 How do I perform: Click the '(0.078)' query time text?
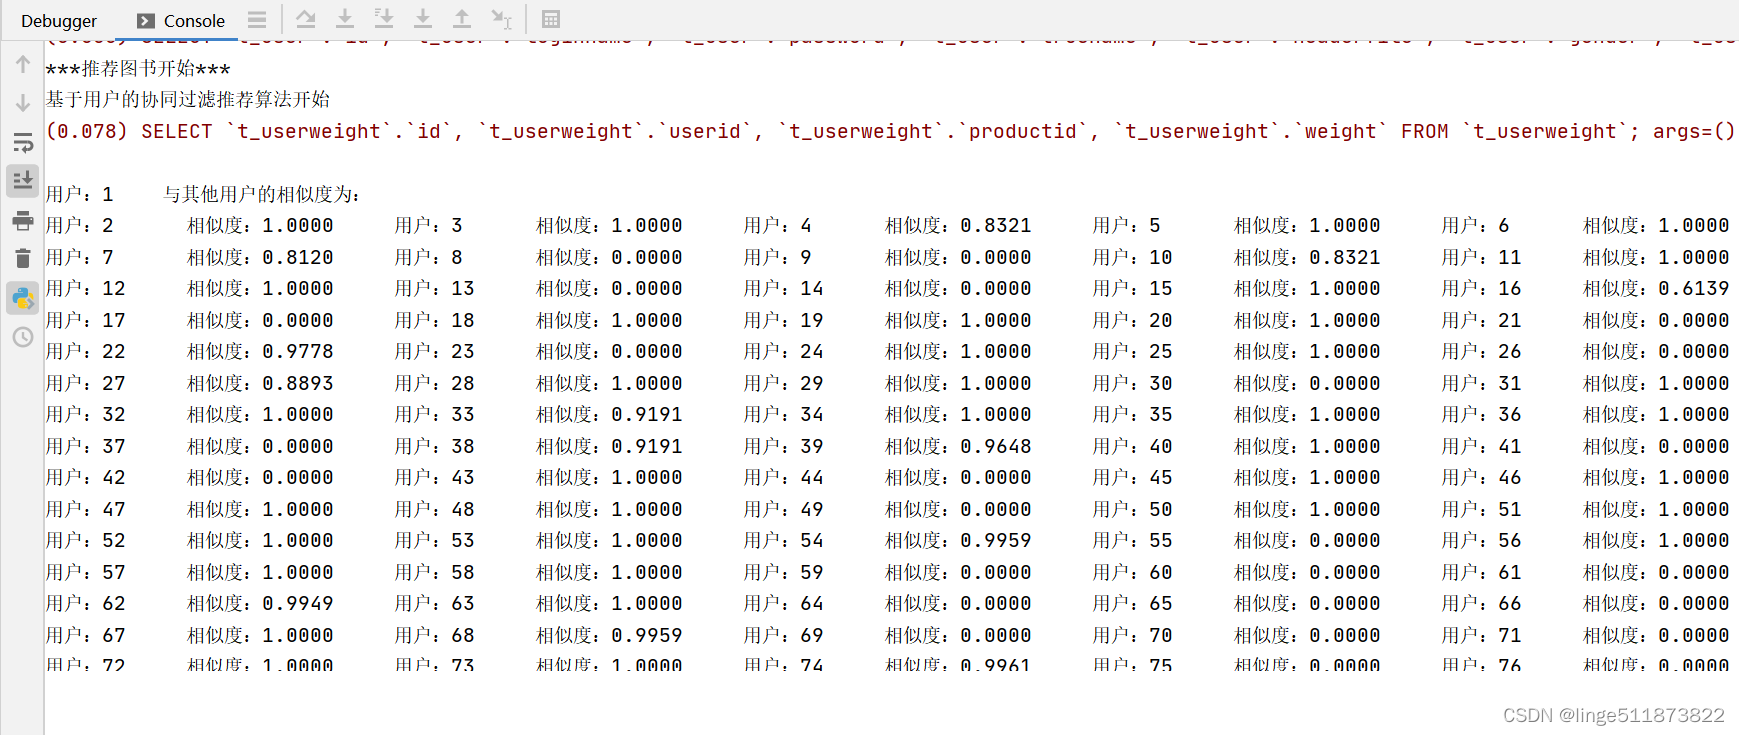87,131
